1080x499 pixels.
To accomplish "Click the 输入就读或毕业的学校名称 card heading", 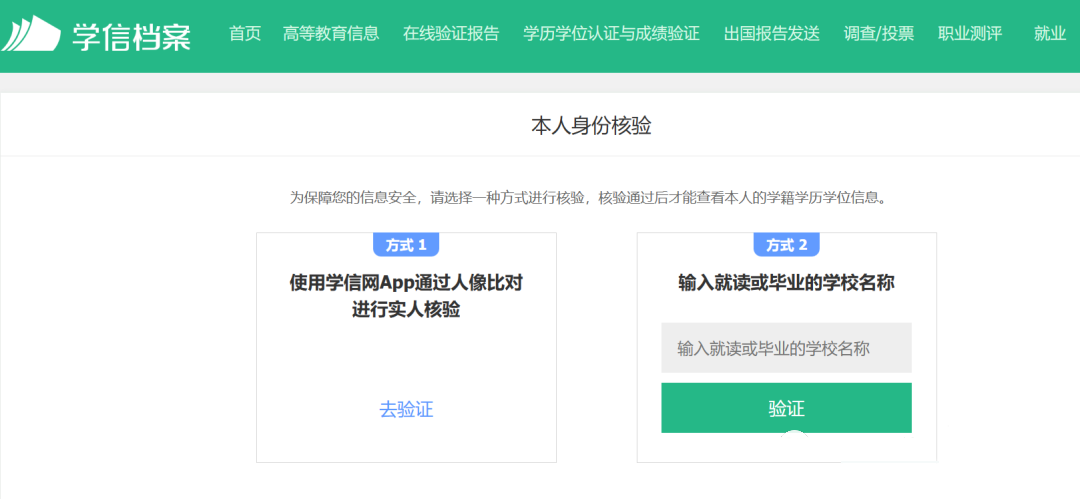I will click(x=787, y=283).
